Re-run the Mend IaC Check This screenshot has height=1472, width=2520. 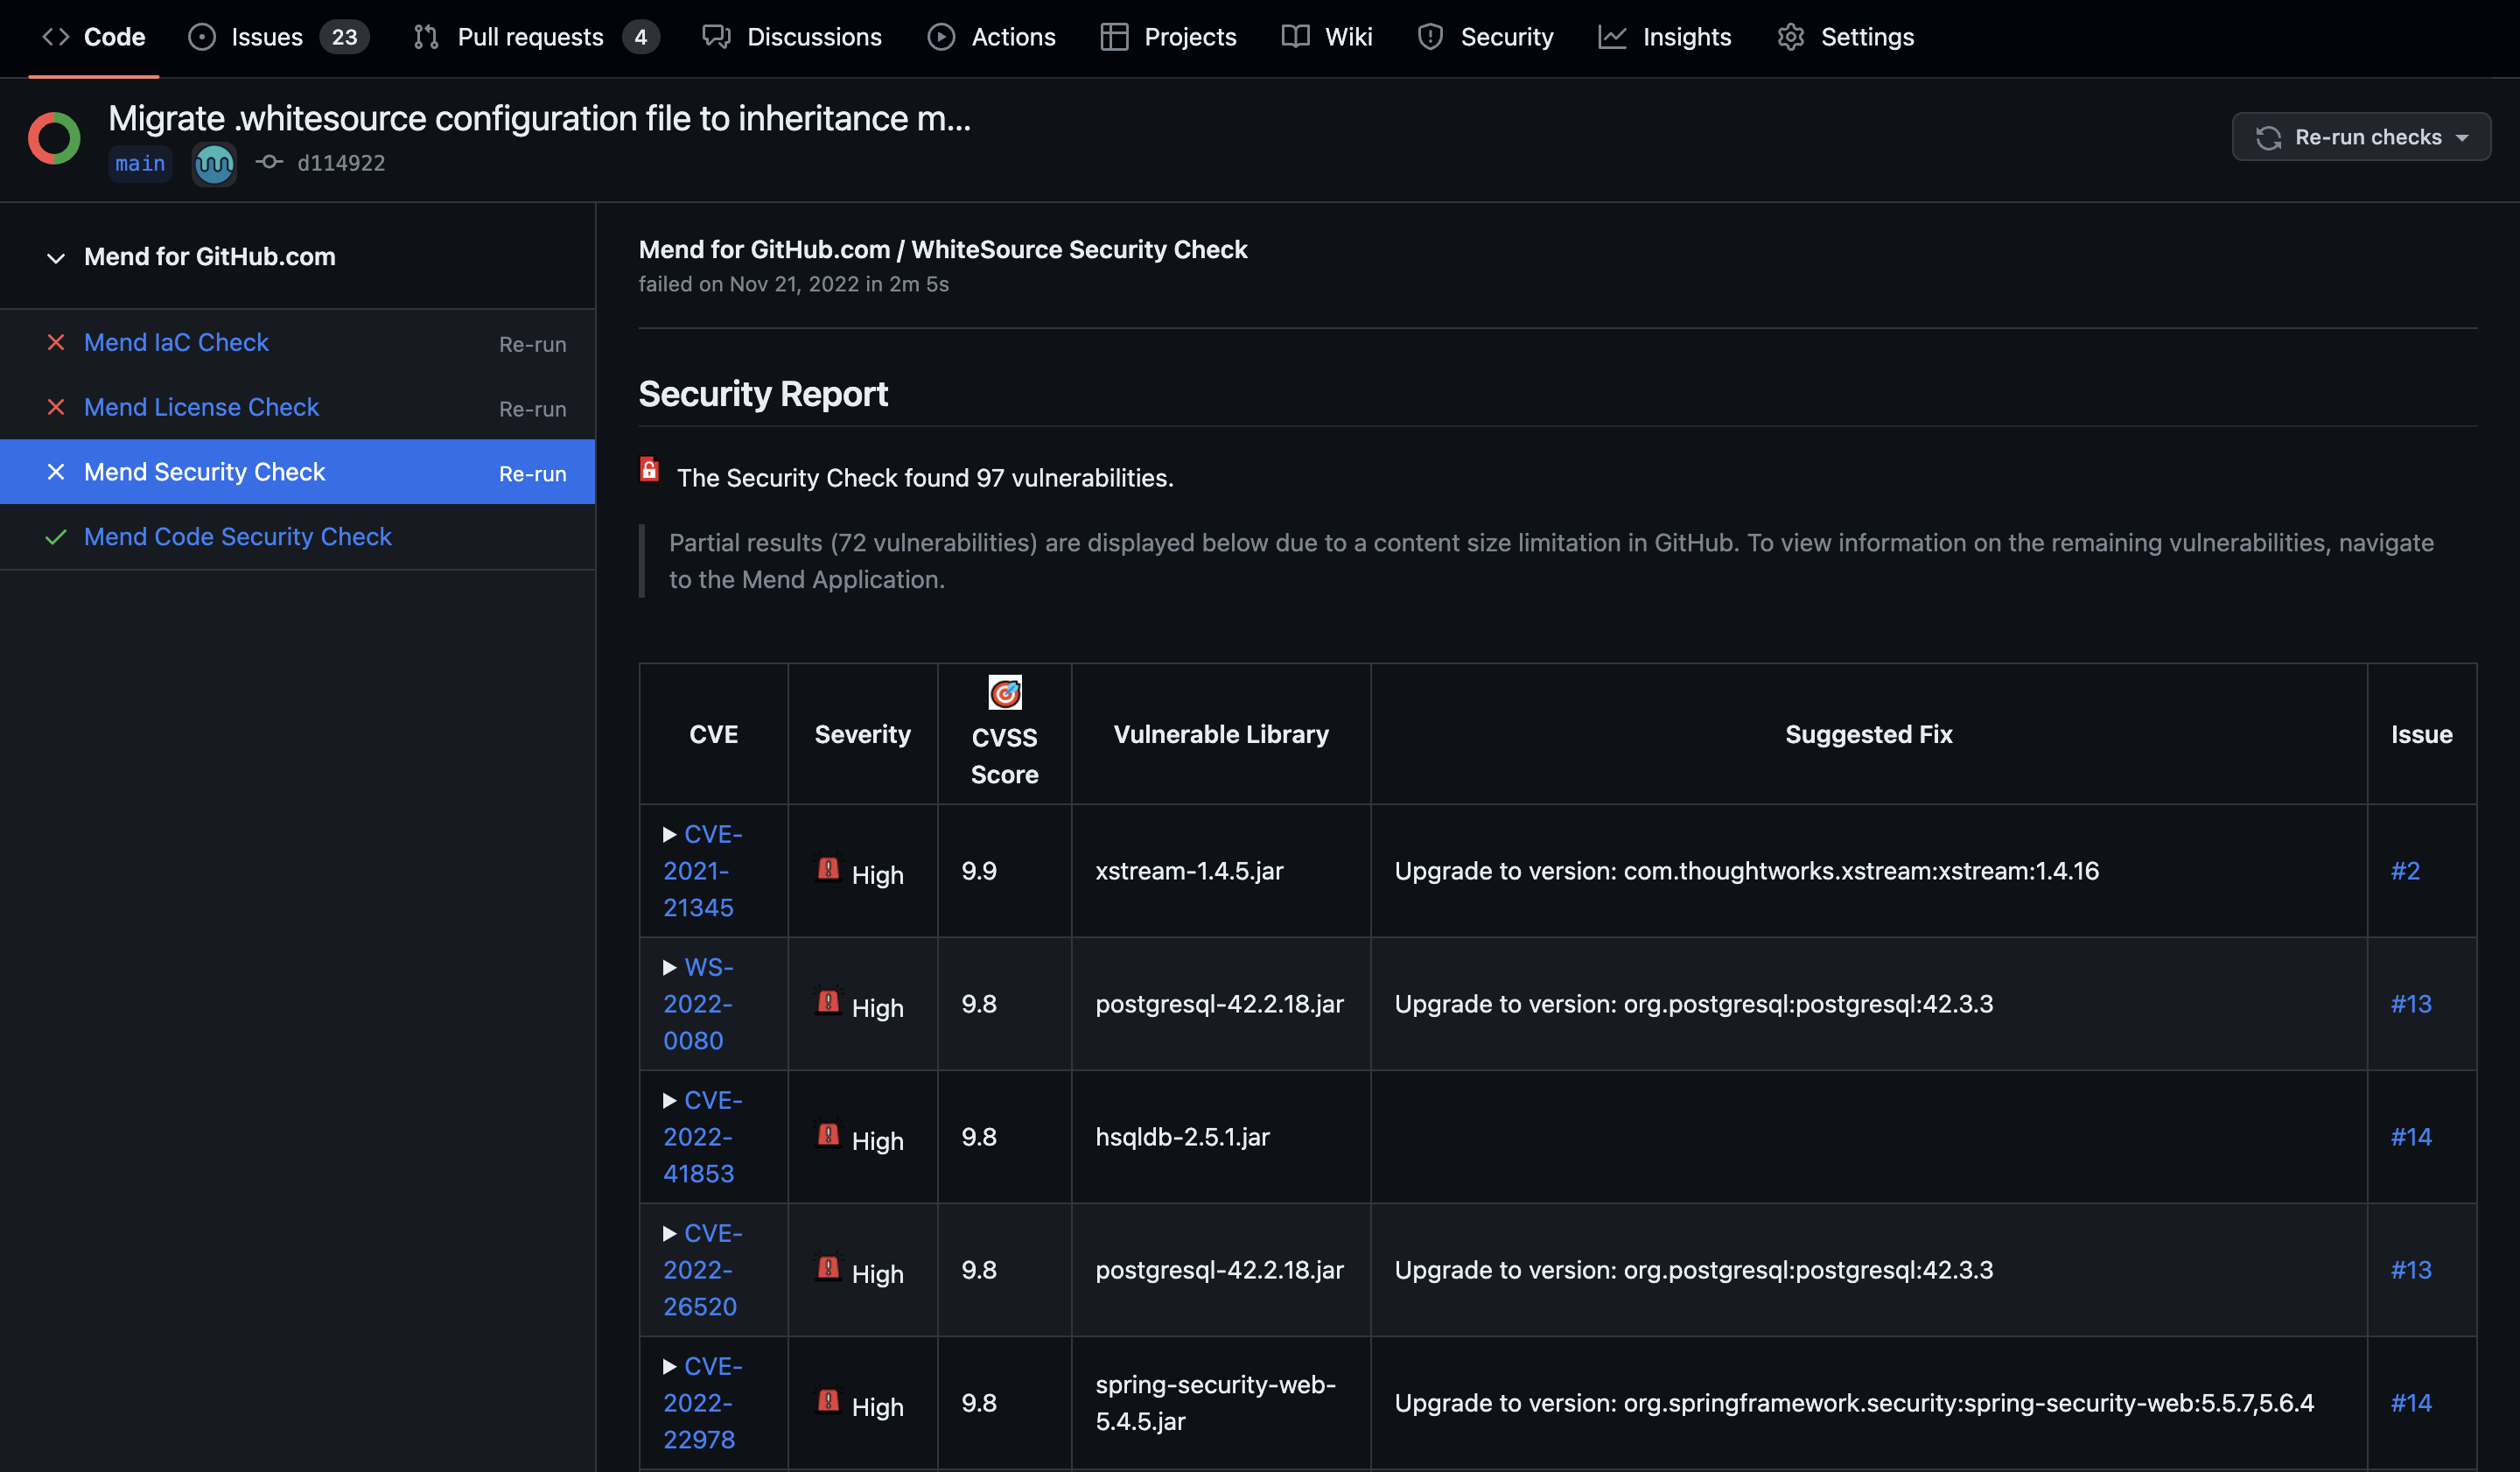[532, 344]
